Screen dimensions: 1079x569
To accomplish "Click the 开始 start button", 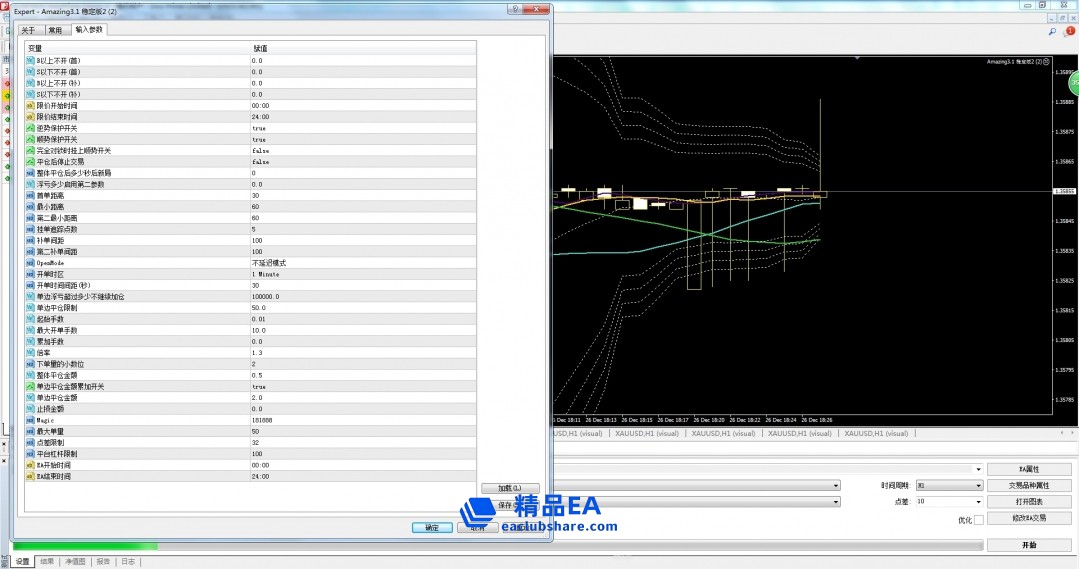I will pyautogui.click(x=1029, y=545).
